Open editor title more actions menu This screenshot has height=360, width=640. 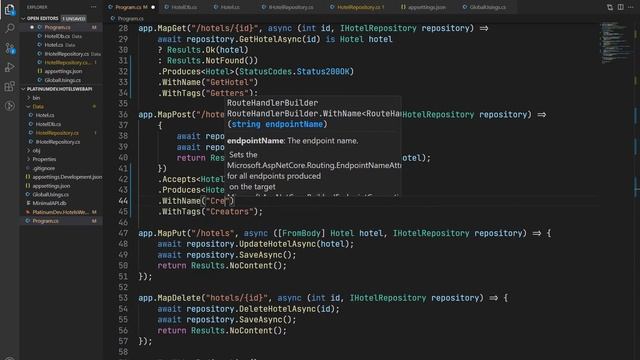click(631, 7)
